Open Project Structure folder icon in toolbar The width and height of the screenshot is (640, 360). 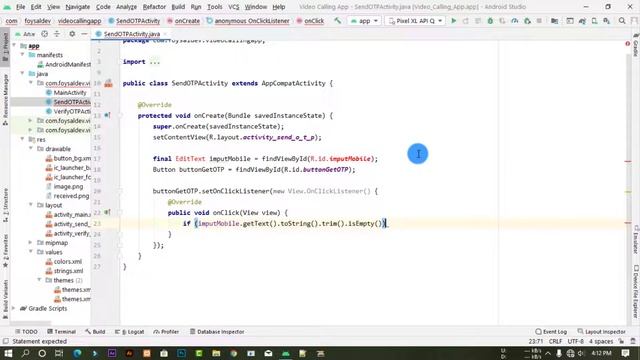click(x=554, y=21)
